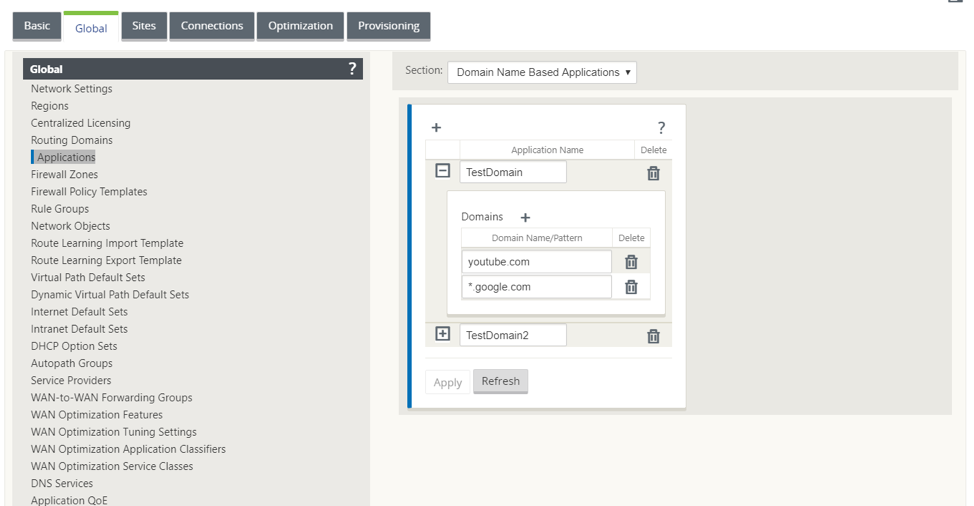Delete the TestDomain application with trash icon

[653, 173]
